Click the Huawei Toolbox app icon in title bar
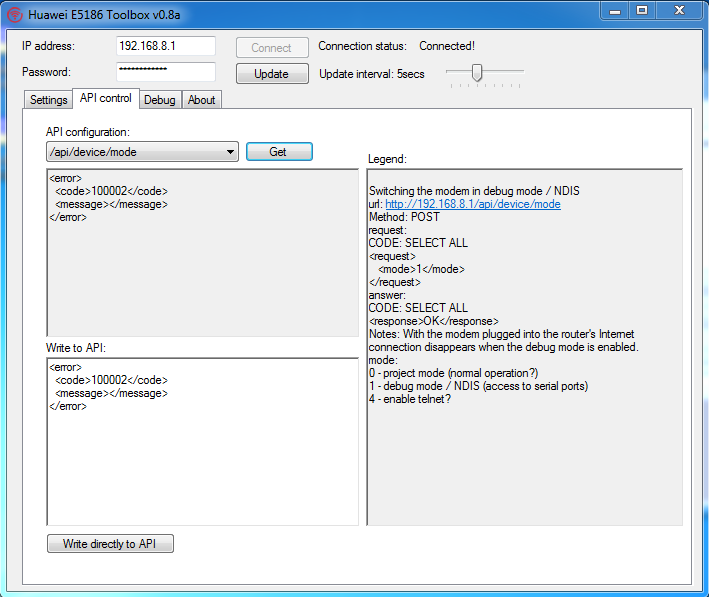The image size is (709, 597). 14,15
